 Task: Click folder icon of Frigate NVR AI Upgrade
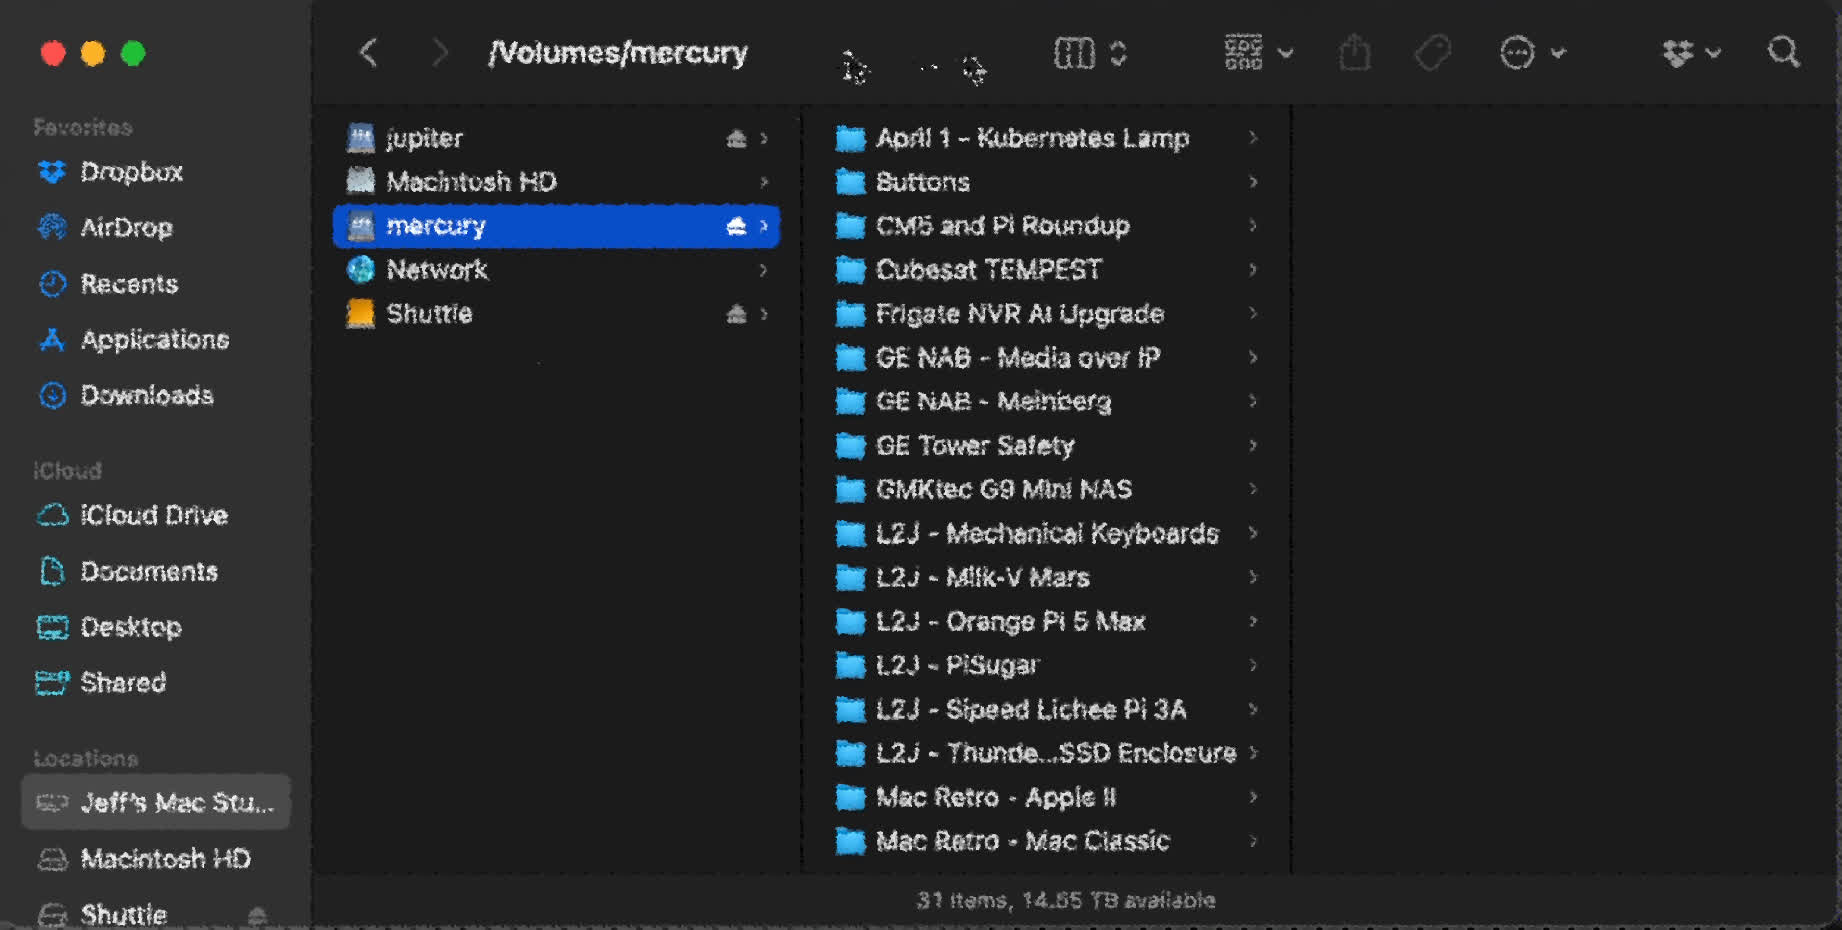click(x=850, y=315)
